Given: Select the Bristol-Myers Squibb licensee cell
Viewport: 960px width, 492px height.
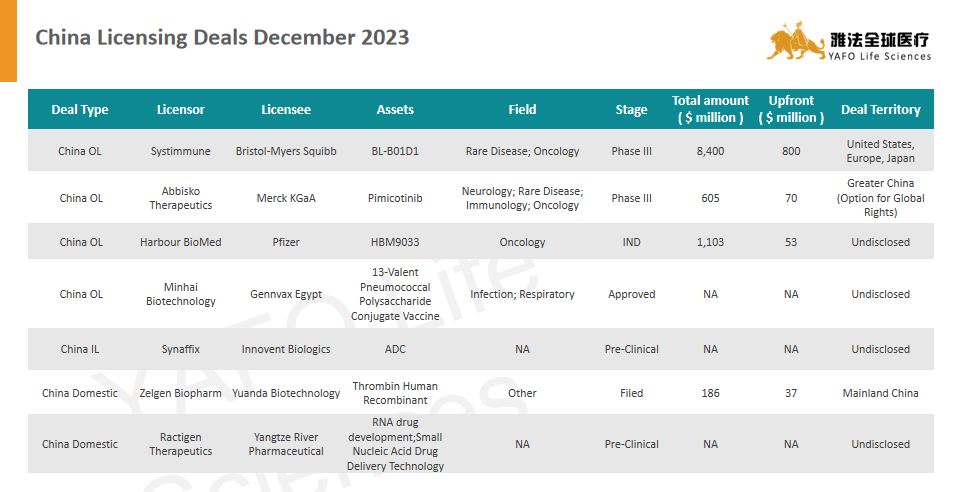Looking at the screenshot, I should click(286, 152).
